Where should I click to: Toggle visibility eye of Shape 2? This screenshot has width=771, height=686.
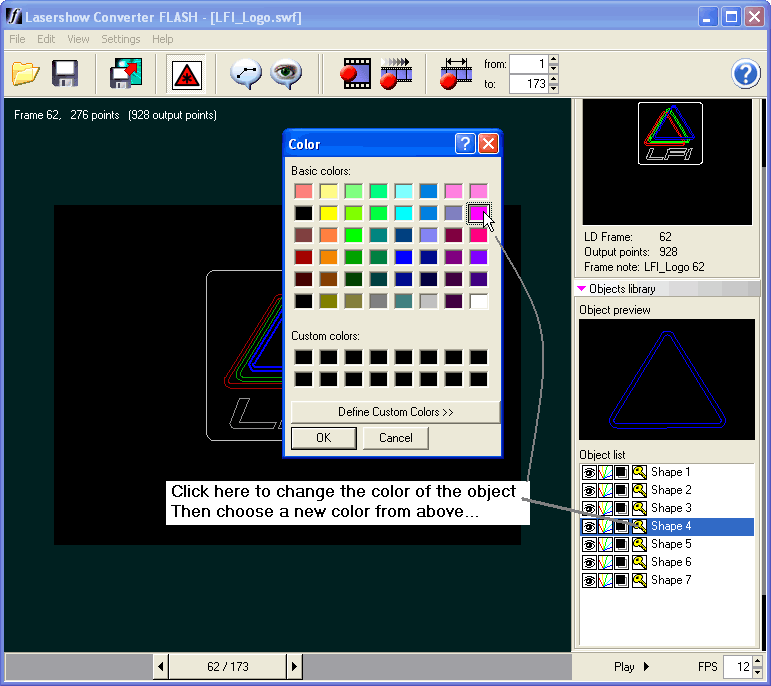tap(589, 490)
